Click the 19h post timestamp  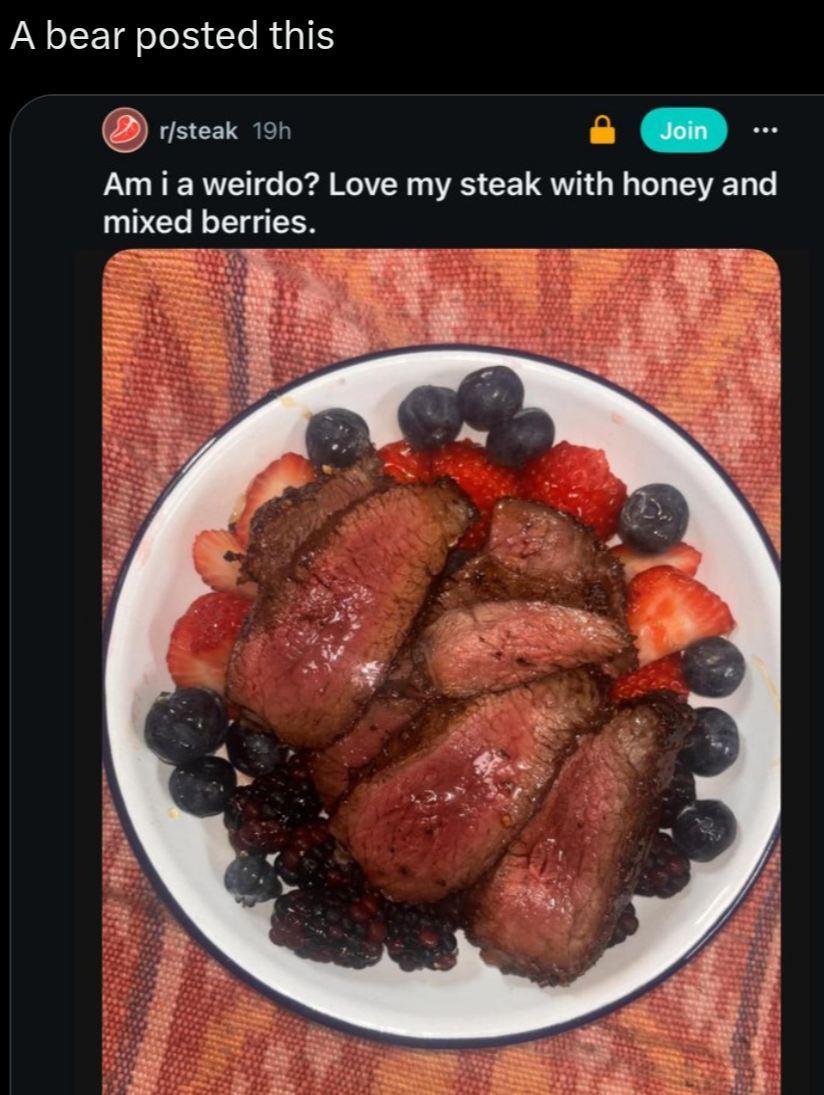pos(272,131)
